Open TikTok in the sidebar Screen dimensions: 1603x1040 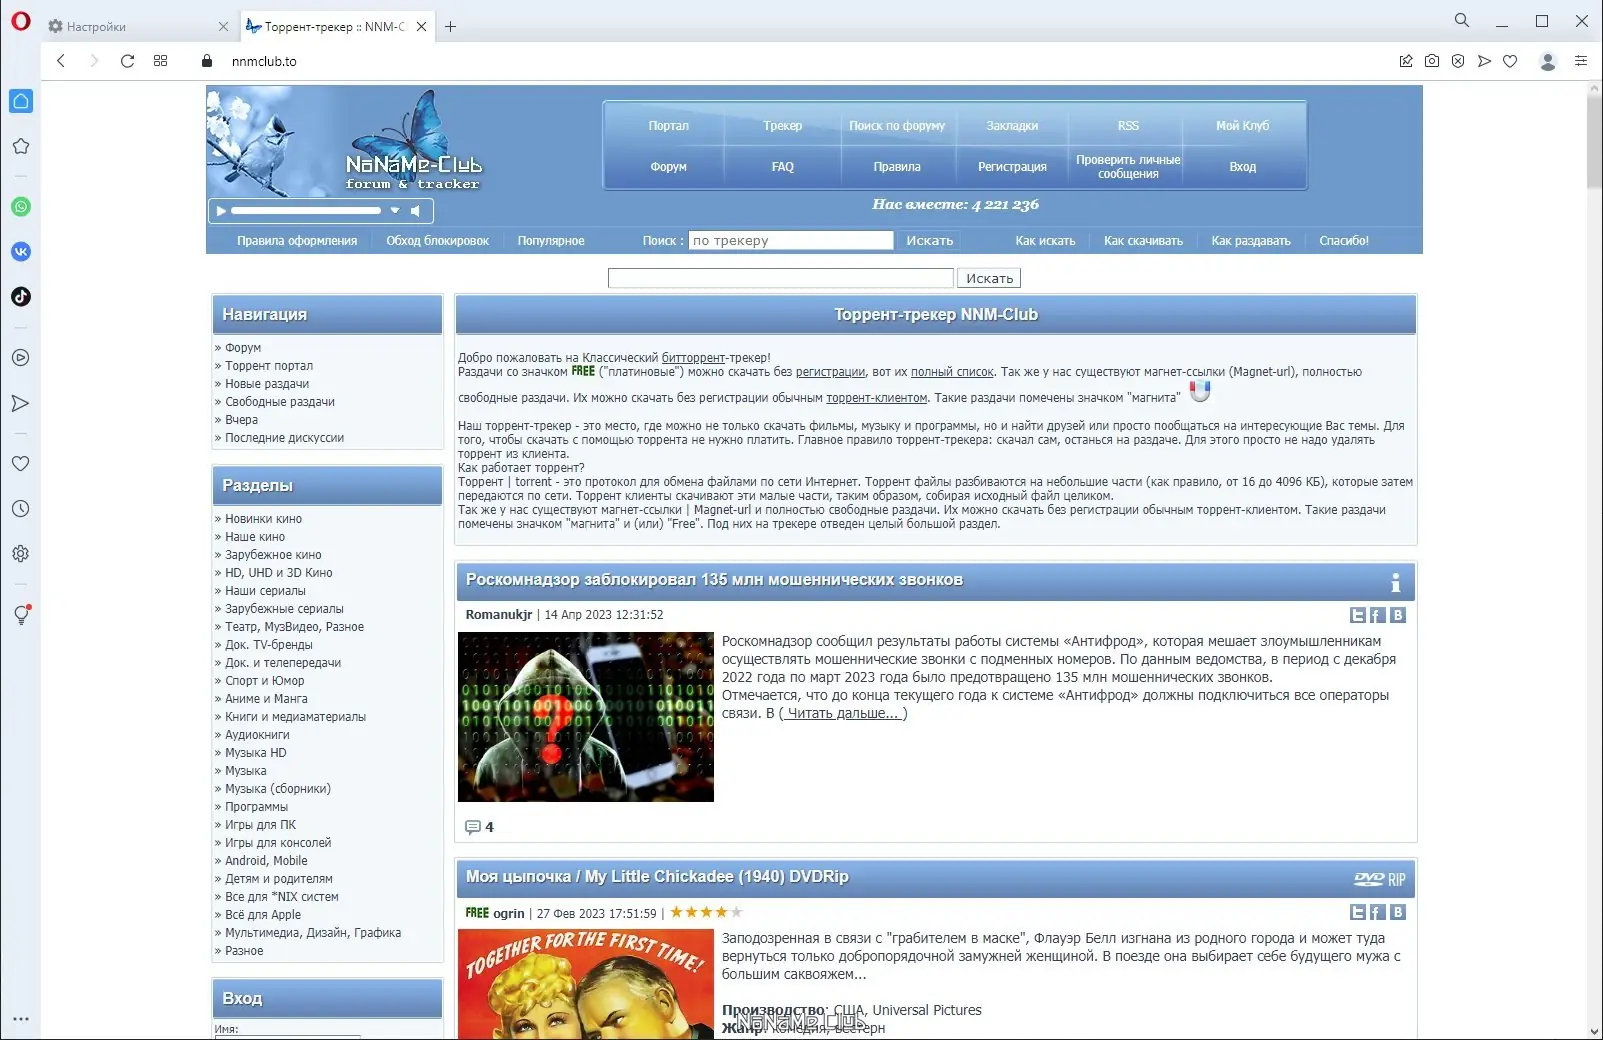[x=21, y=297]
